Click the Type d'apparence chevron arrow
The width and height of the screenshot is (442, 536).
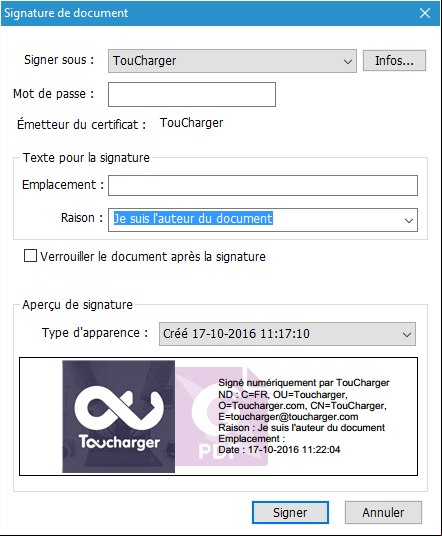pos(407,334)
